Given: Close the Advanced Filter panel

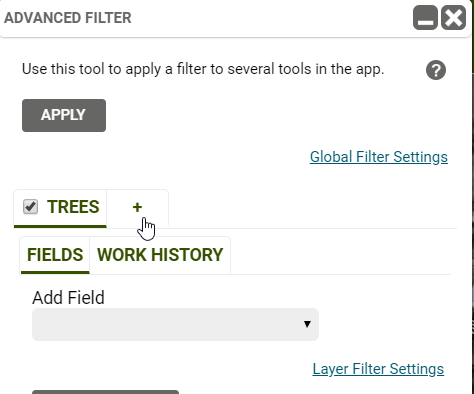Looking at the screenshot, I should [x=453, y=18].
